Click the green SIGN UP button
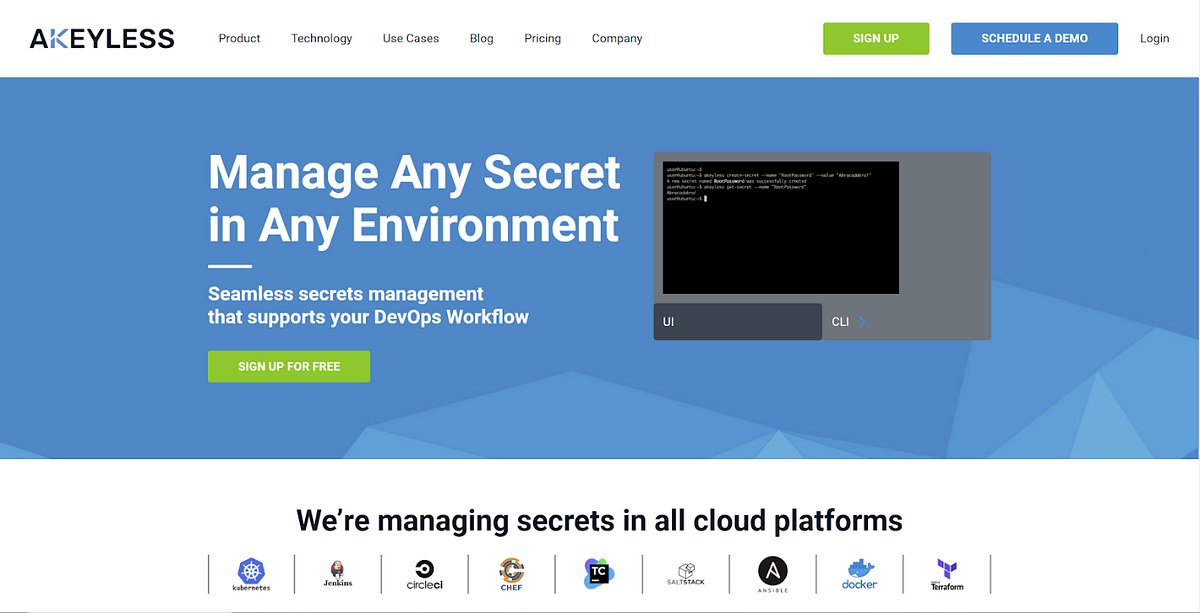Image resolution: width=1200 pixels, height=613 pixels. tap(876, 38)
